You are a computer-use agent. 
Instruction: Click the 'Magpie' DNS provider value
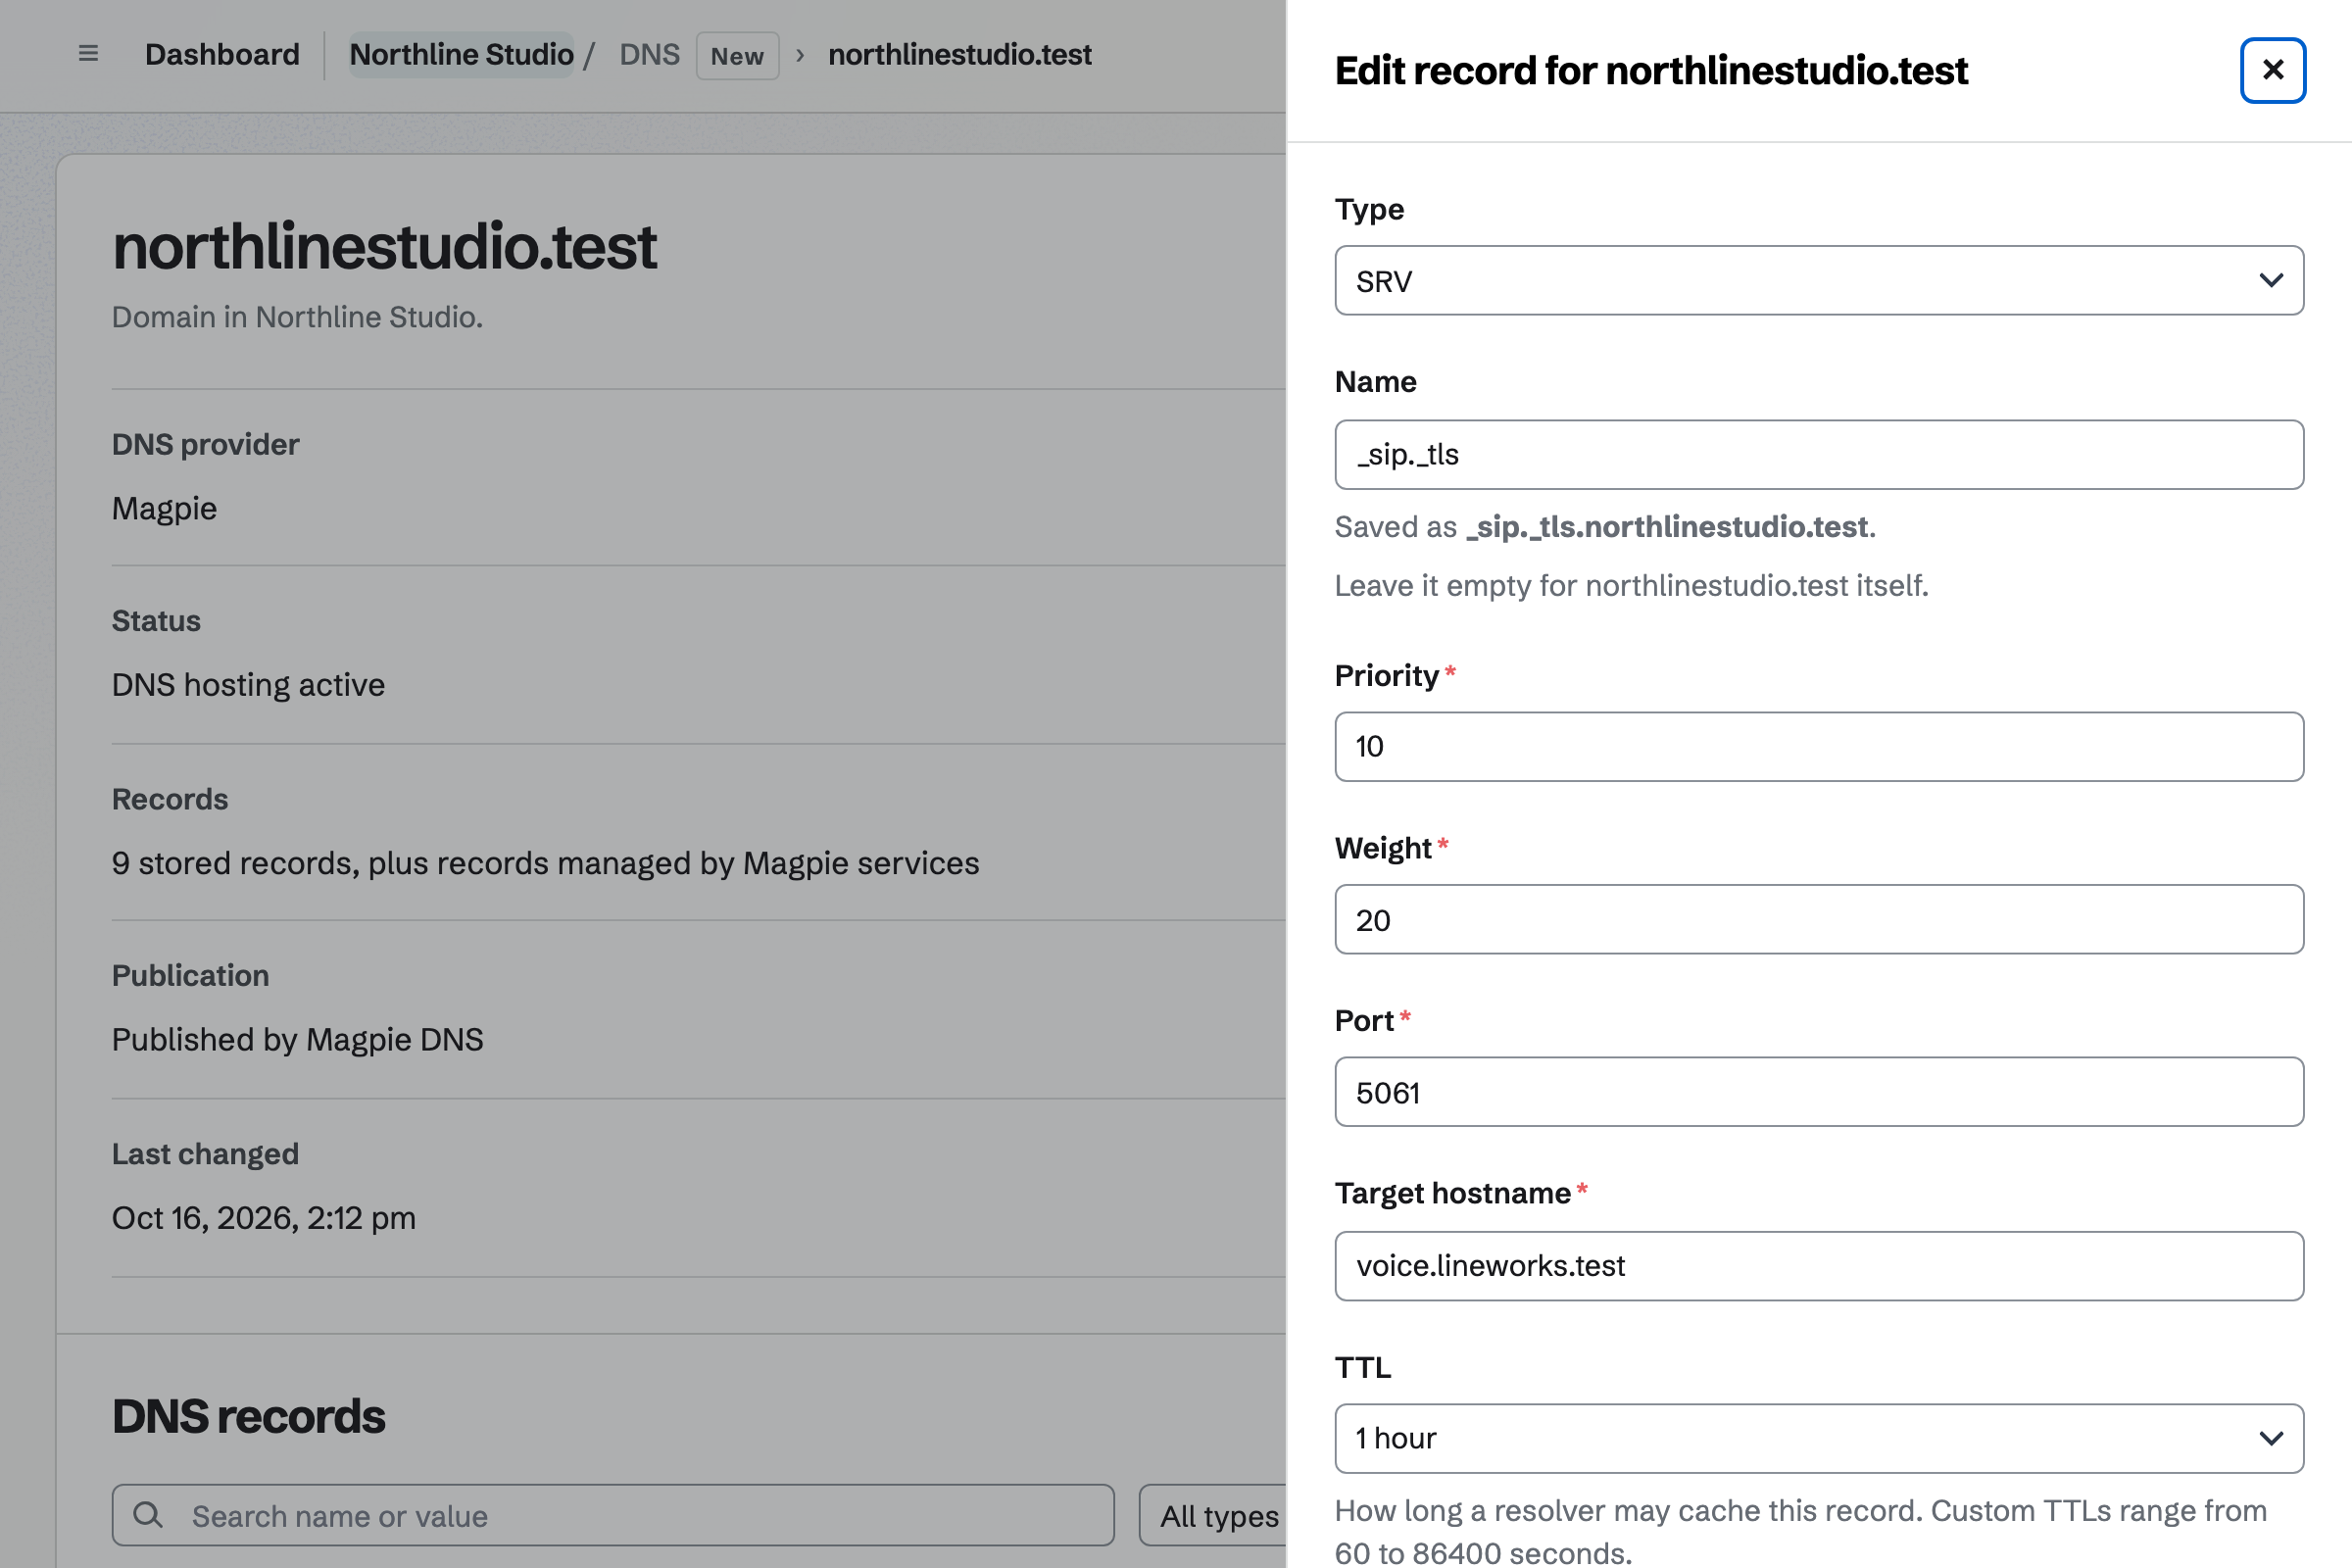point(164,508)
